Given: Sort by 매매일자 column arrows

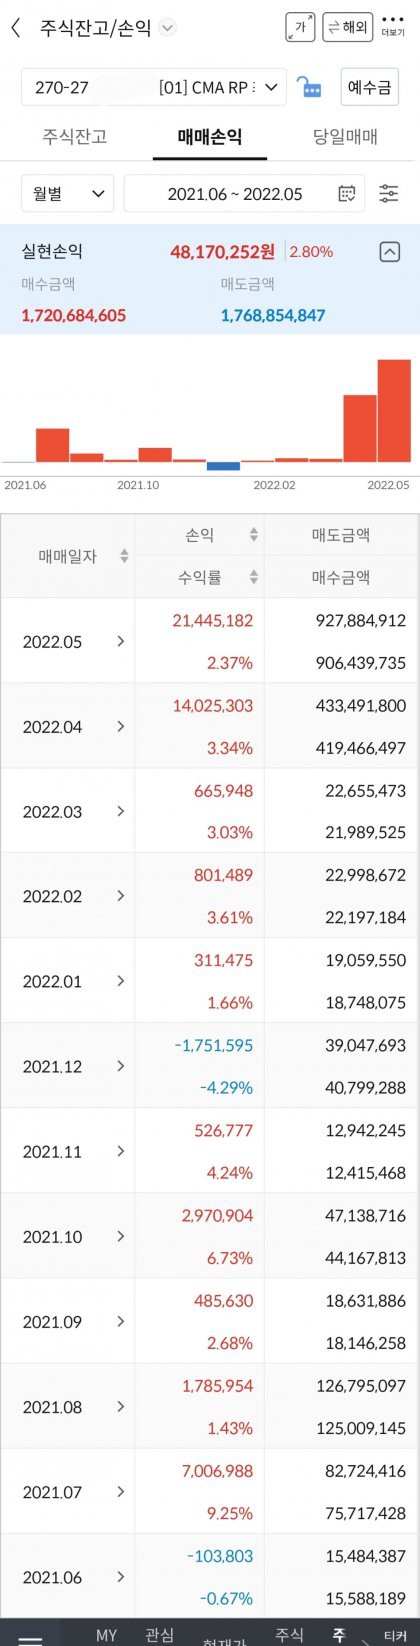Looking at the screenshot, I should pos(124,556).
